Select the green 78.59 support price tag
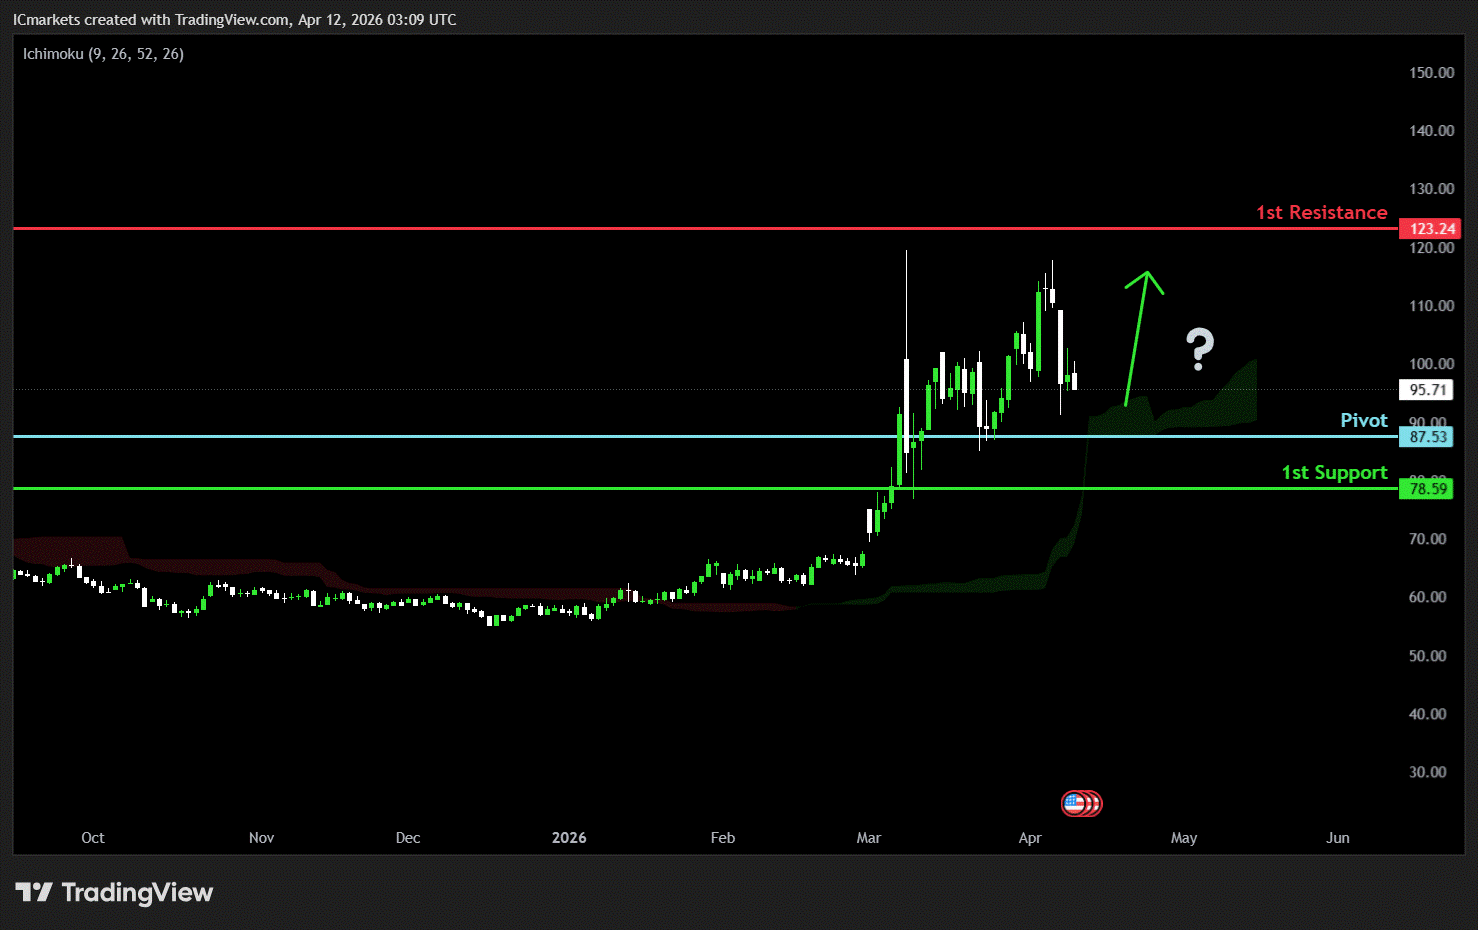Viewport: 1478px width, 930px height. tap(1427, 489)
